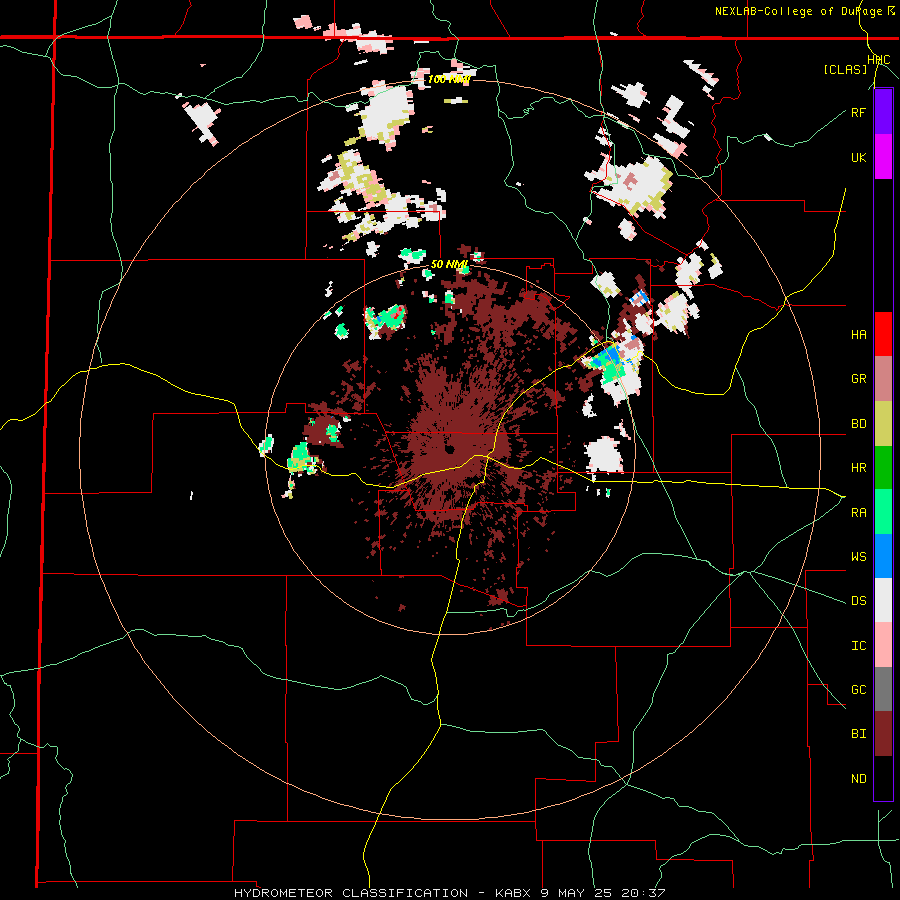Select the GC gray legend swatch
Screen dimensions: 900x900
(x=883, y=689)
